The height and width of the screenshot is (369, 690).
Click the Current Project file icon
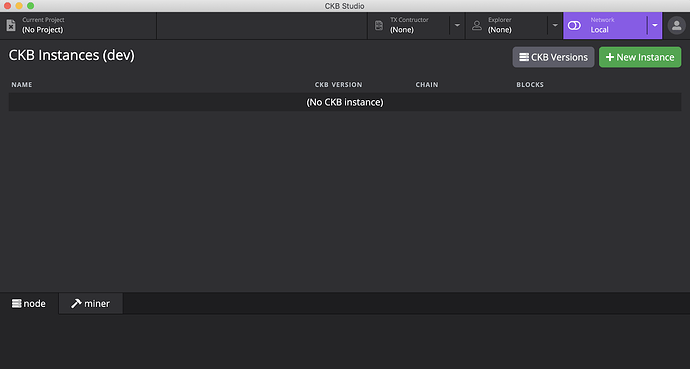click(x=11, y=26)
